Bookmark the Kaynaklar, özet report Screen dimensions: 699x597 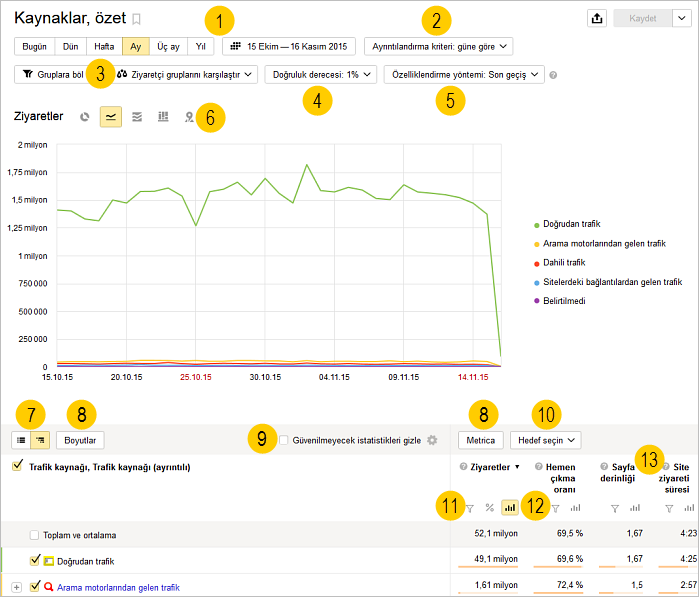[x=137, y=19]
